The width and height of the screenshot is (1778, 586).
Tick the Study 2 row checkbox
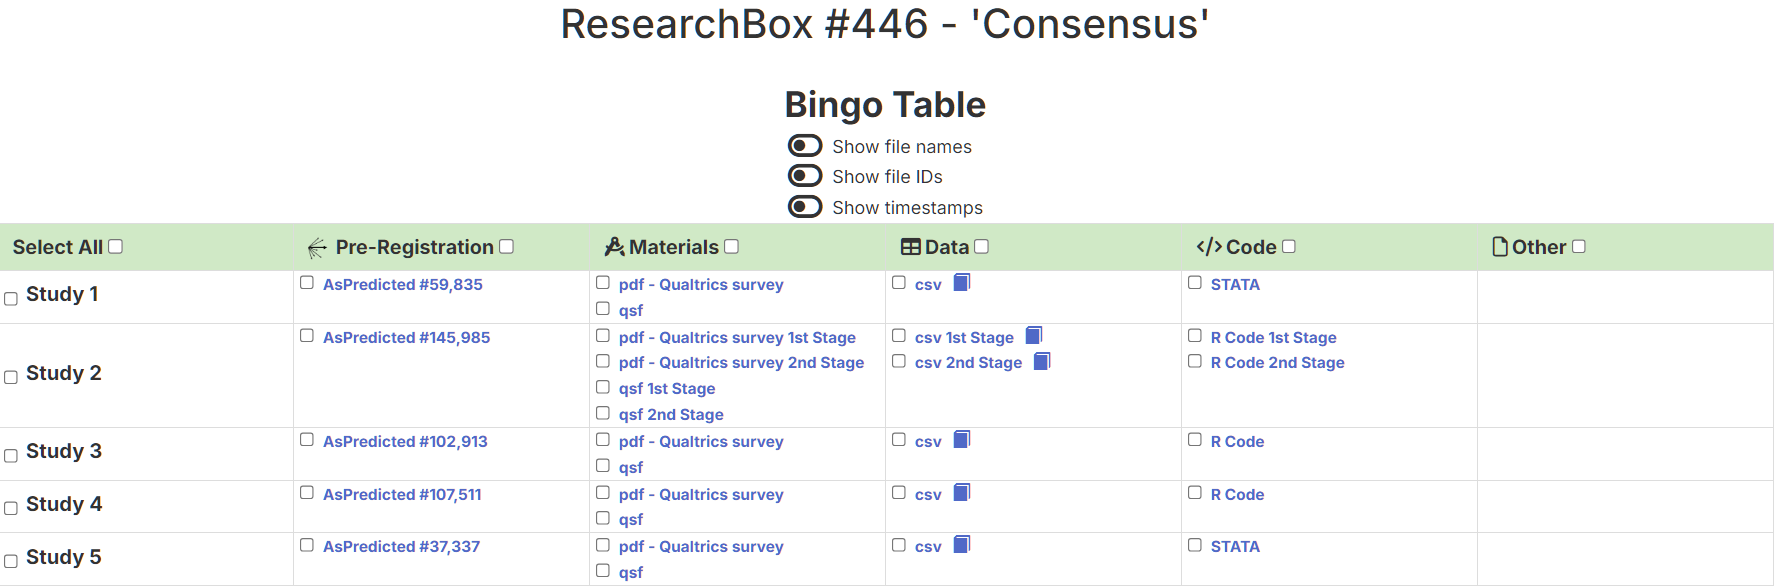click(x=11, y=377)
